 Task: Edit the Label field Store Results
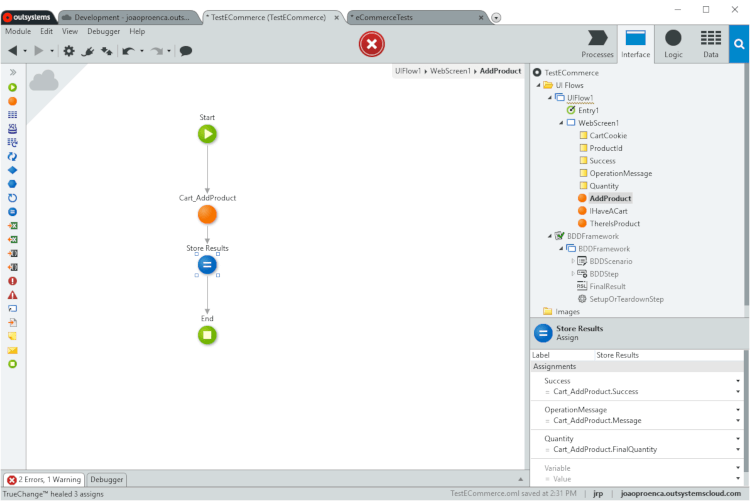pos(669,355)
